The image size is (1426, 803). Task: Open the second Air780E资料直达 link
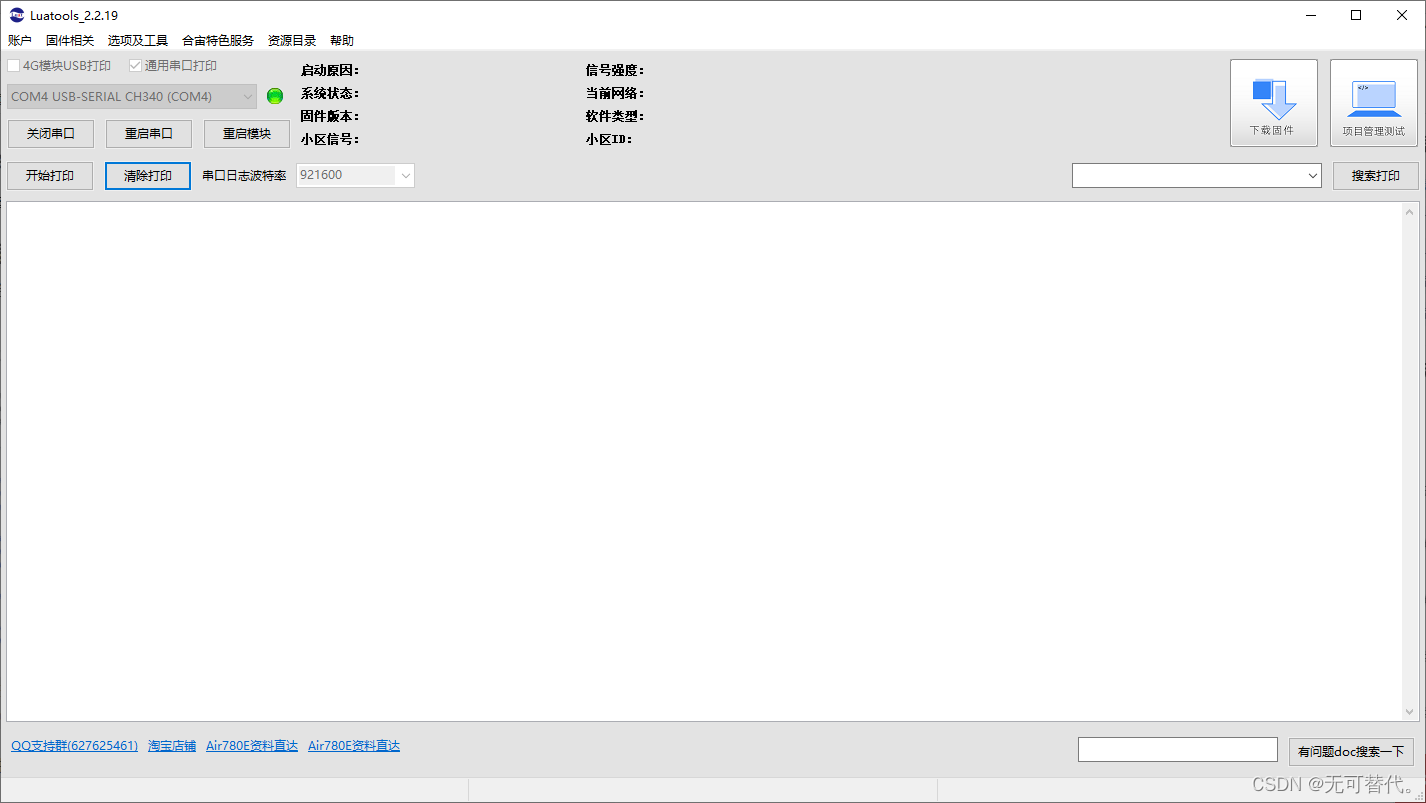coord(354,746)
